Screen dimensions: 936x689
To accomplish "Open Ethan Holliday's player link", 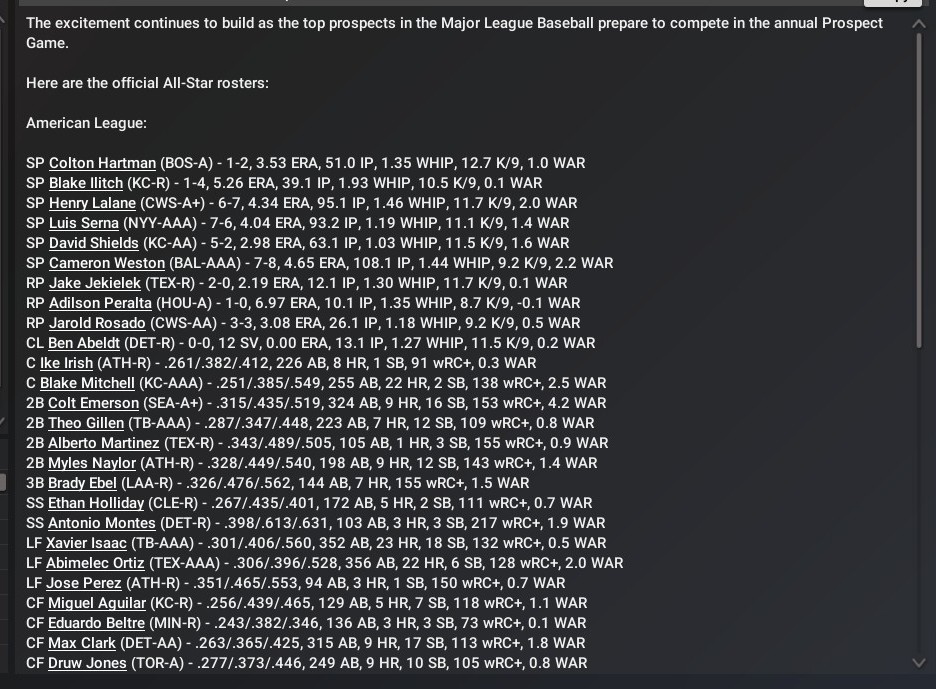I will (96, 503).
